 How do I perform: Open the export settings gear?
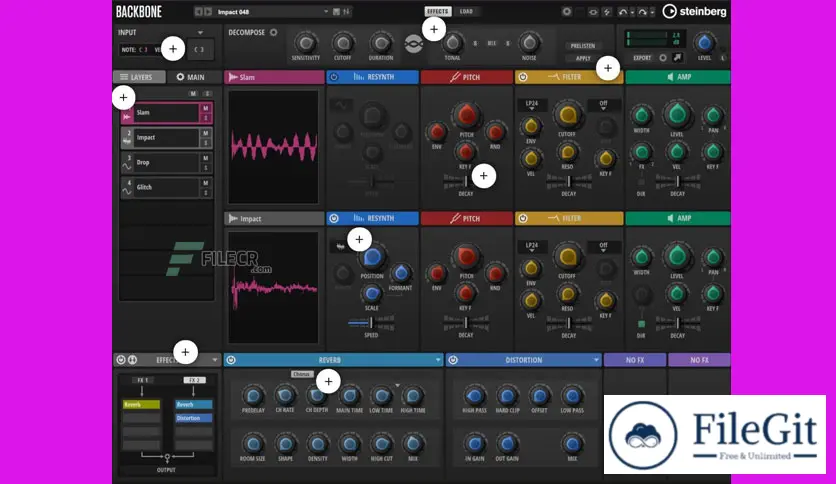[663, 58]
